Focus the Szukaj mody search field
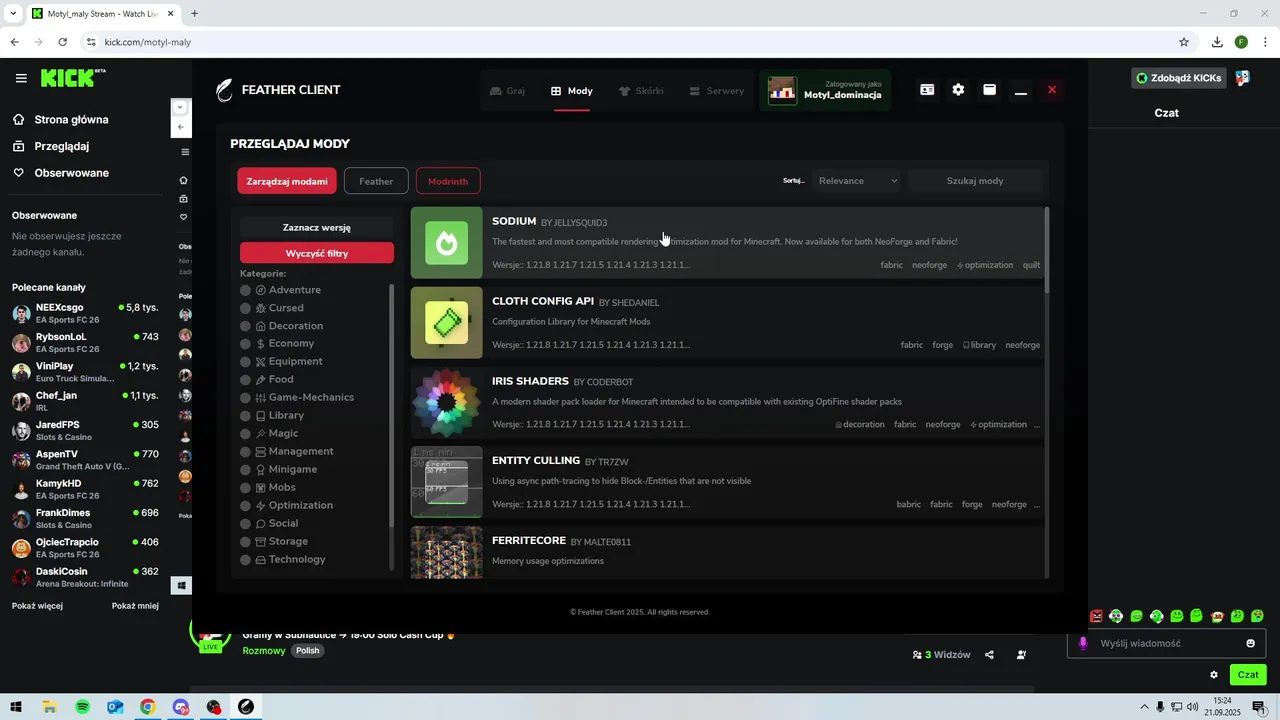Screen dimensions: 1280x720 click(975, 181)
